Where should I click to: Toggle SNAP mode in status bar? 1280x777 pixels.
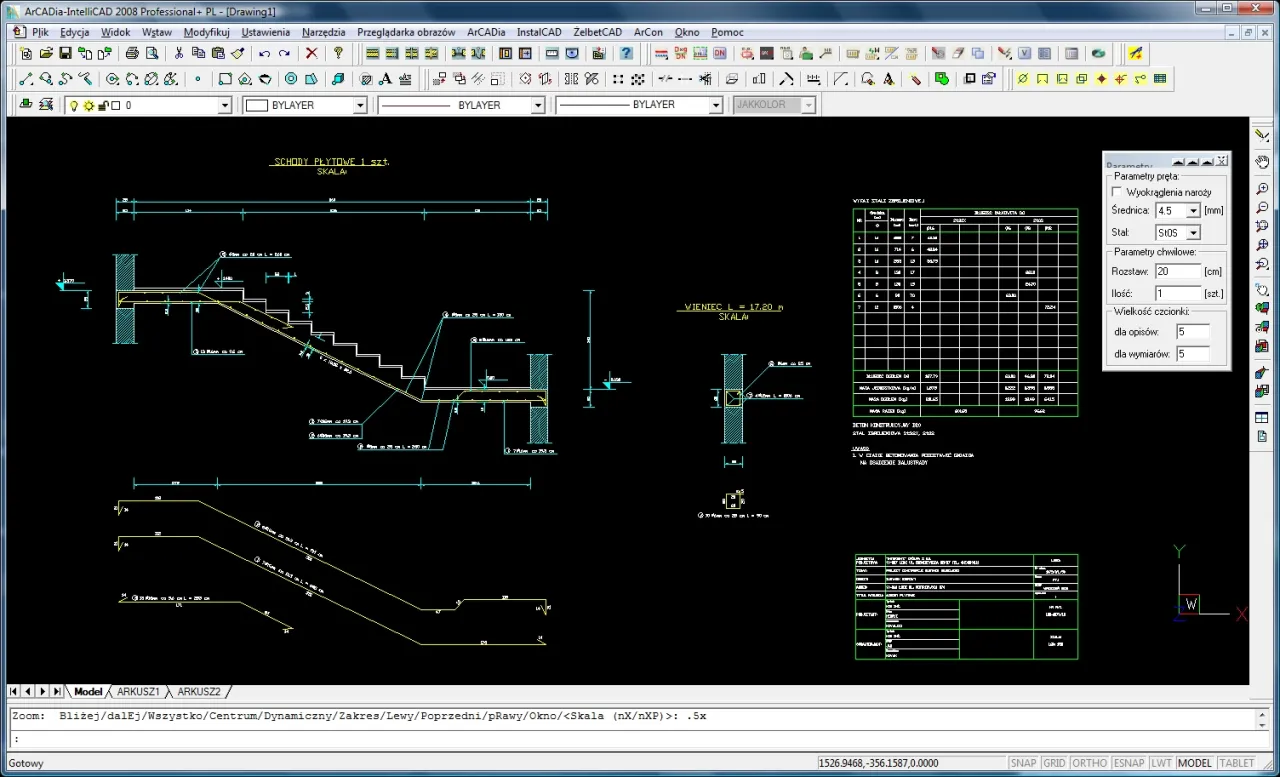[1023, 763]
